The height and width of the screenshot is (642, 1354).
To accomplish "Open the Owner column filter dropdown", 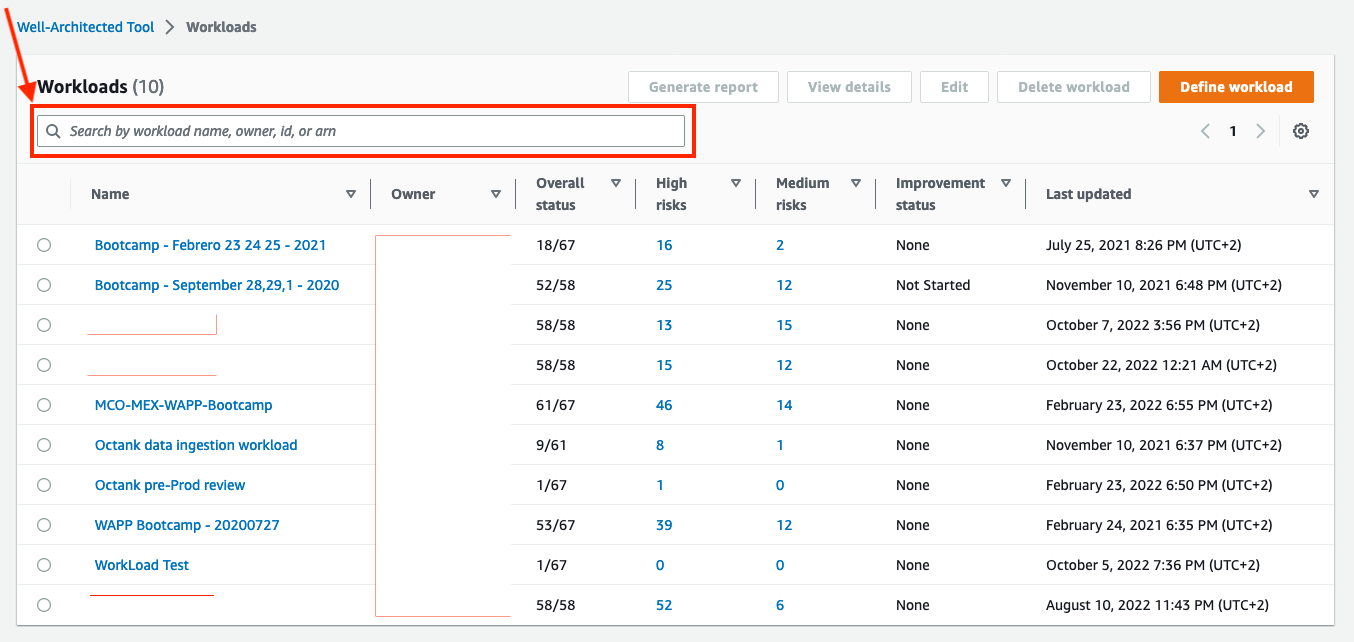I will [496, 193].
